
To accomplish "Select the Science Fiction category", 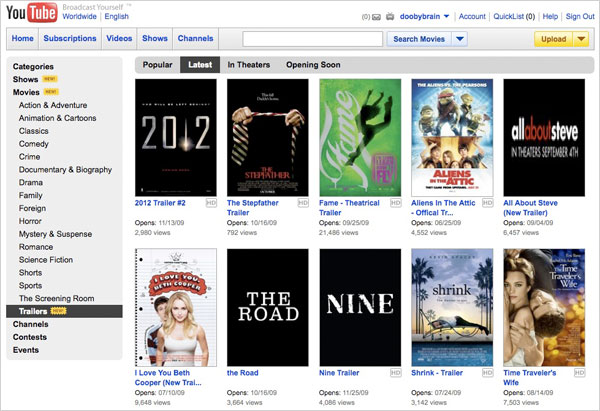I will point(46,260).
